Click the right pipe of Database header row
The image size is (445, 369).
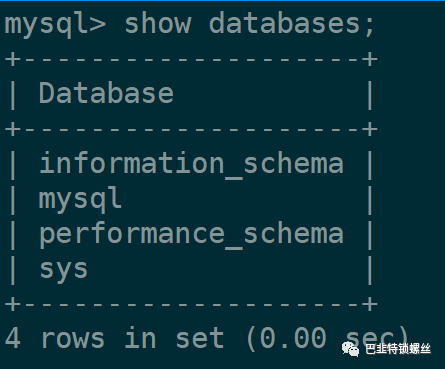[369, 94]
